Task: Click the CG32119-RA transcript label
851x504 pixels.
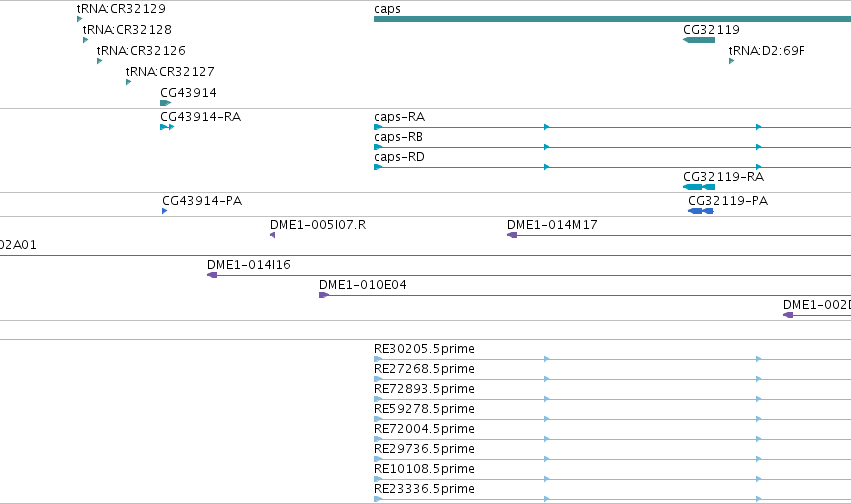Action: click(723, 177)
